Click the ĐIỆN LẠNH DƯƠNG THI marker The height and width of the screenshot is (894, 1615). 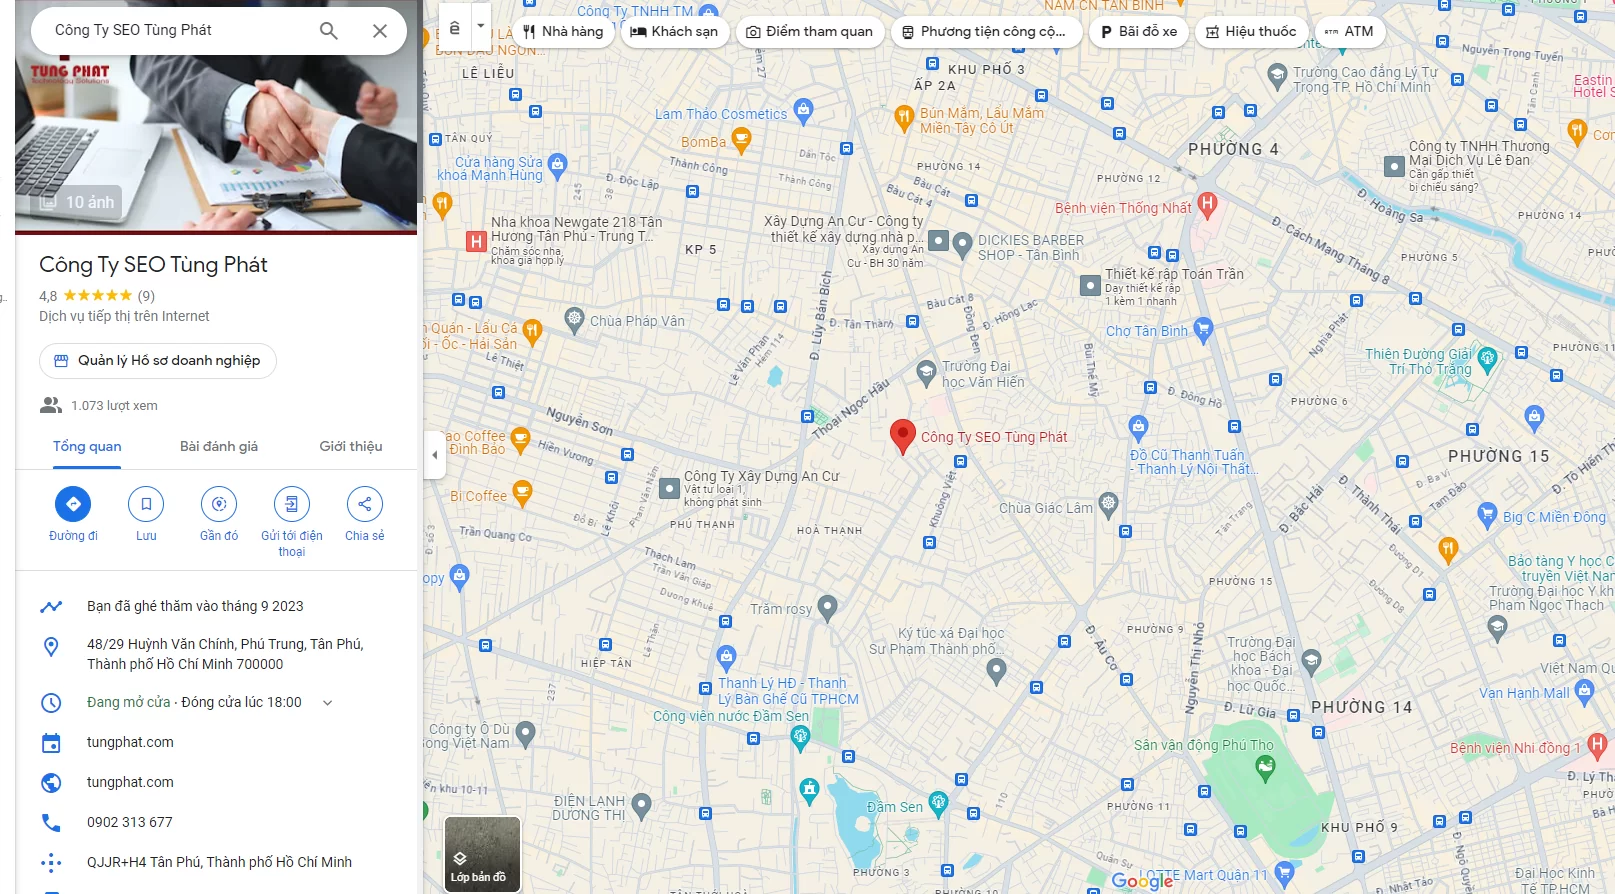click(x=642, y=805)
